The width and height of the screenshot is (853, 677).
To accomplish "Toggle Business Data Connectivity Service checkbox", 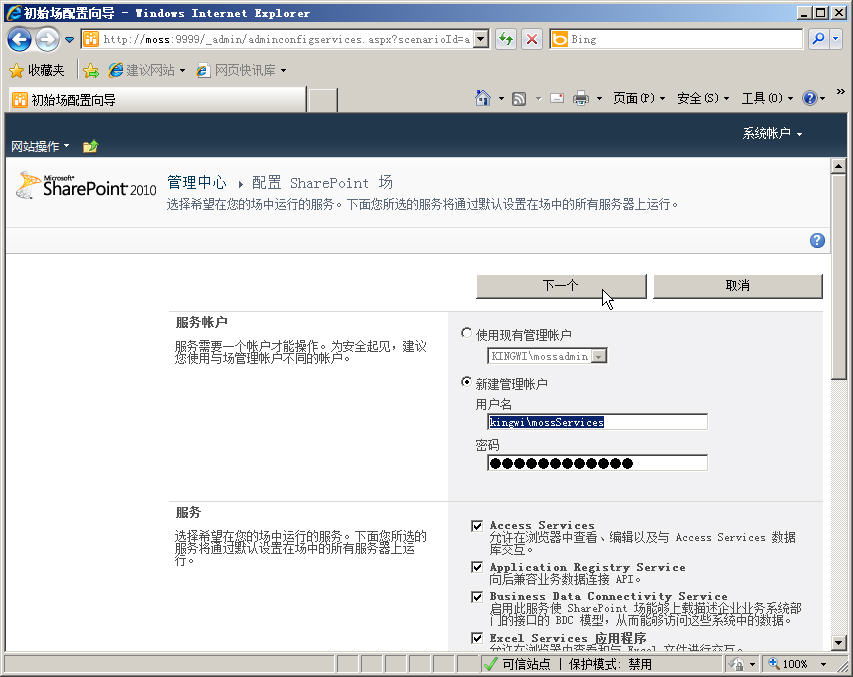I will (477, 597).
